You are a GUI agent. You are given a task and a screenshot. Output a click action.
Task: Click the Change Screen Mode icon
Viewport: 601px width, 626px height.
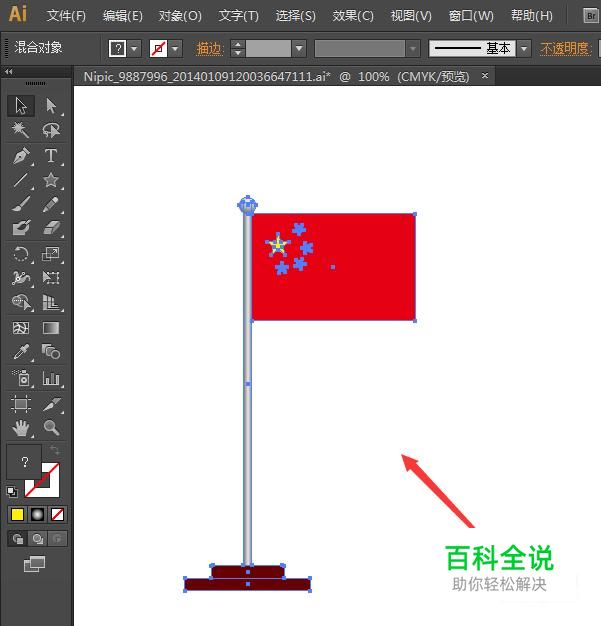[35, 564]
